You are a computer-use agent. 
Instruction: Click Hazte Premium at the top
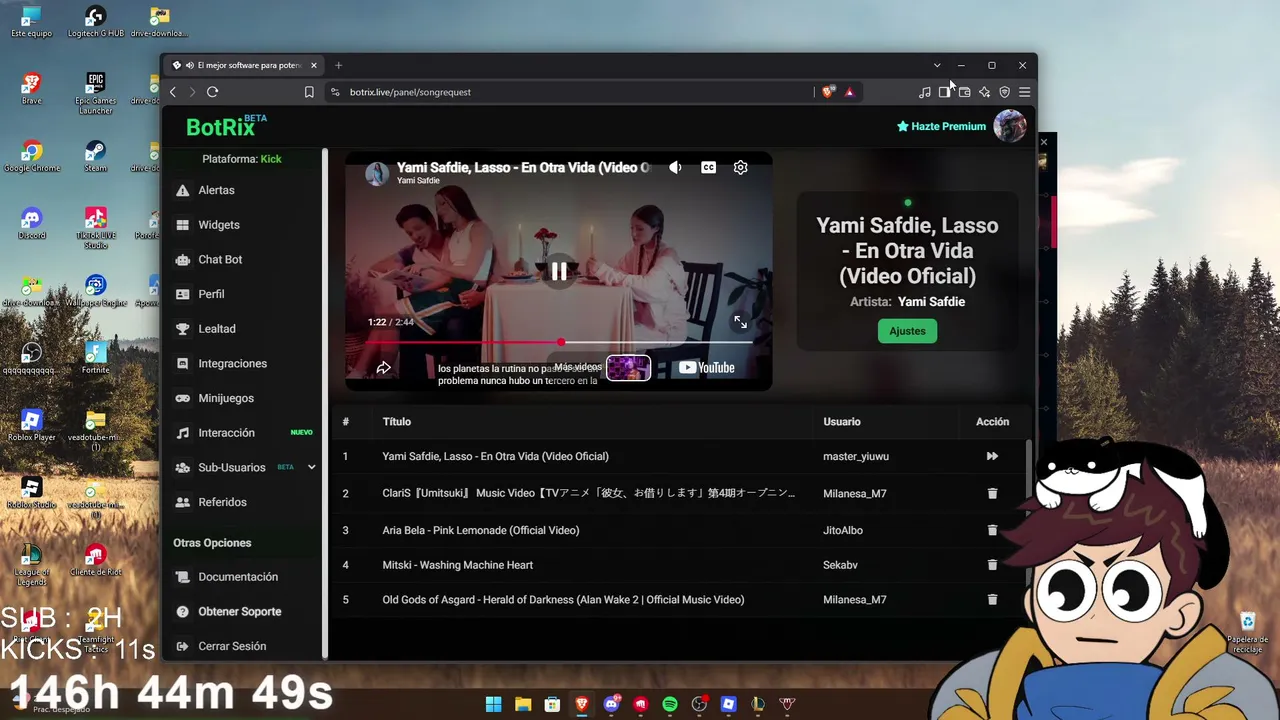[941, 127]
